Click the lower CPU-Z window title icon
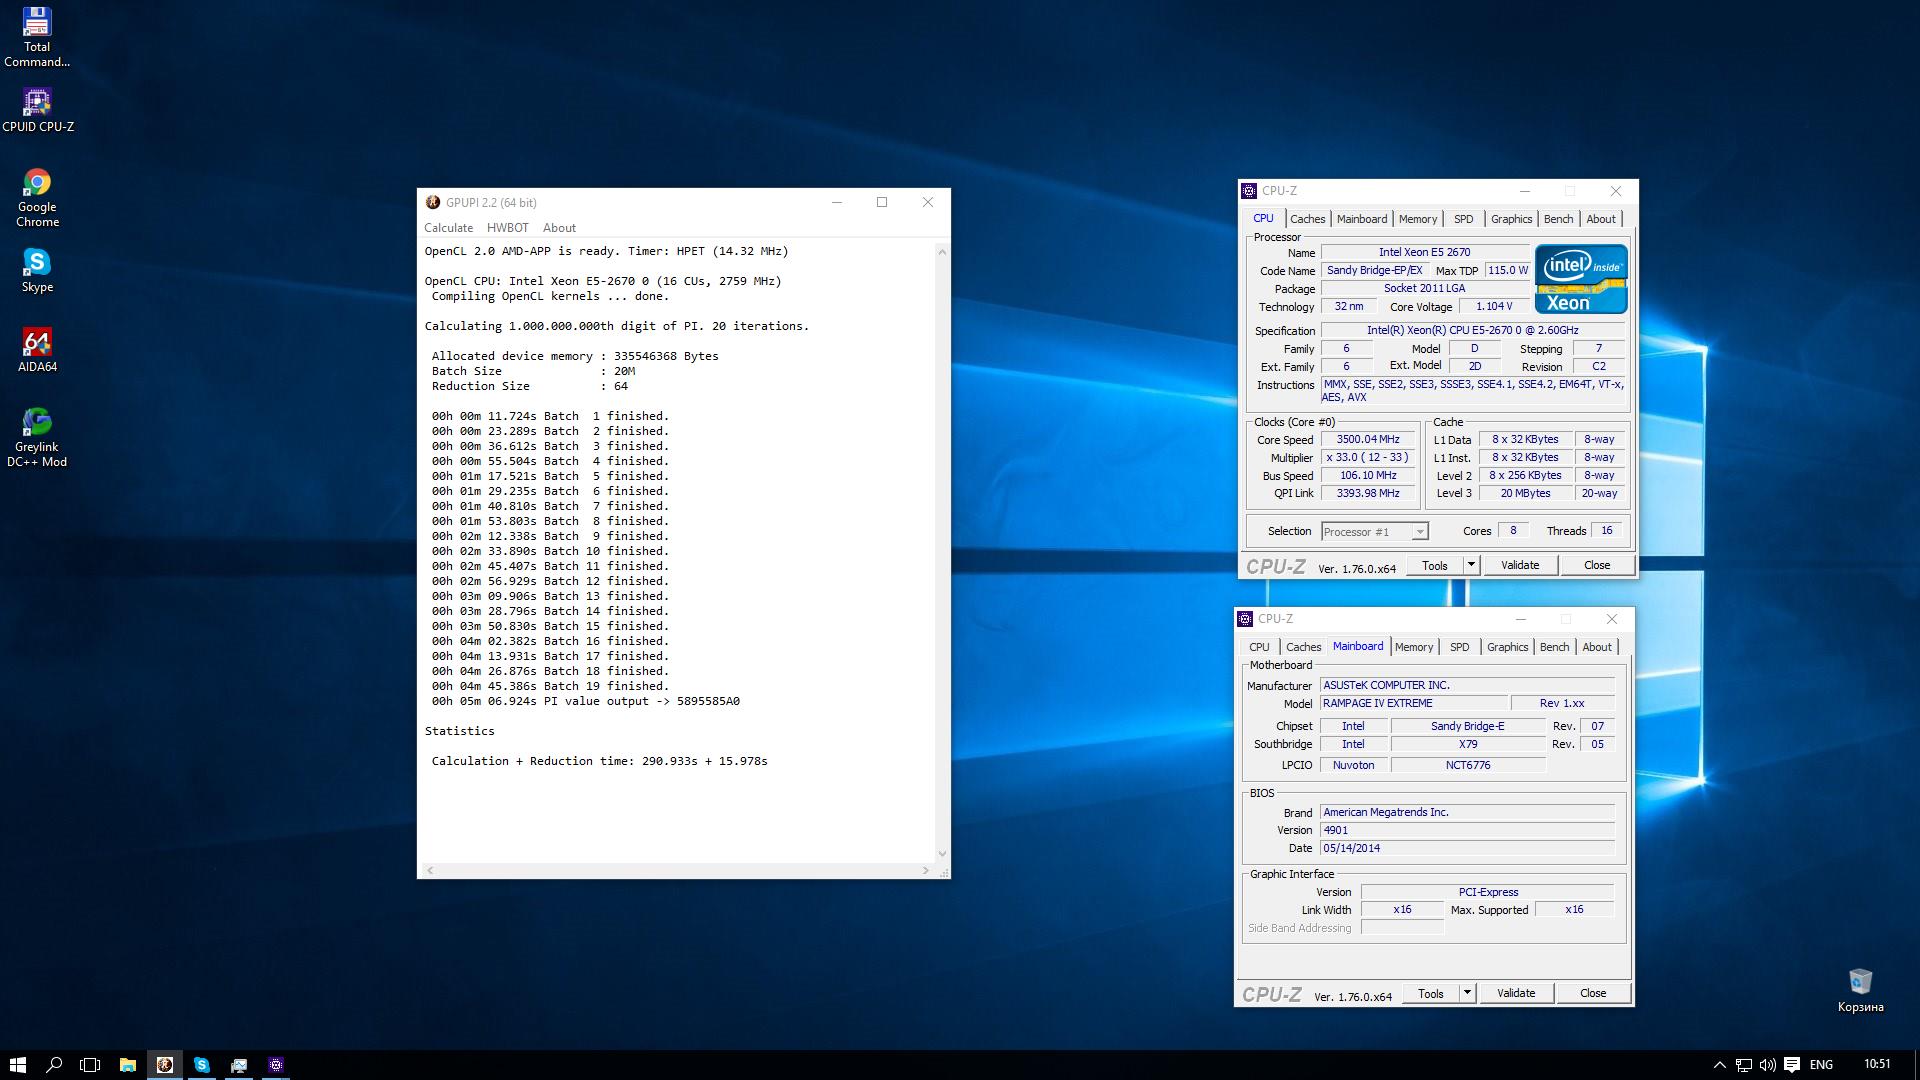The image size is (1920, 1080). [x=1245, y=619]
